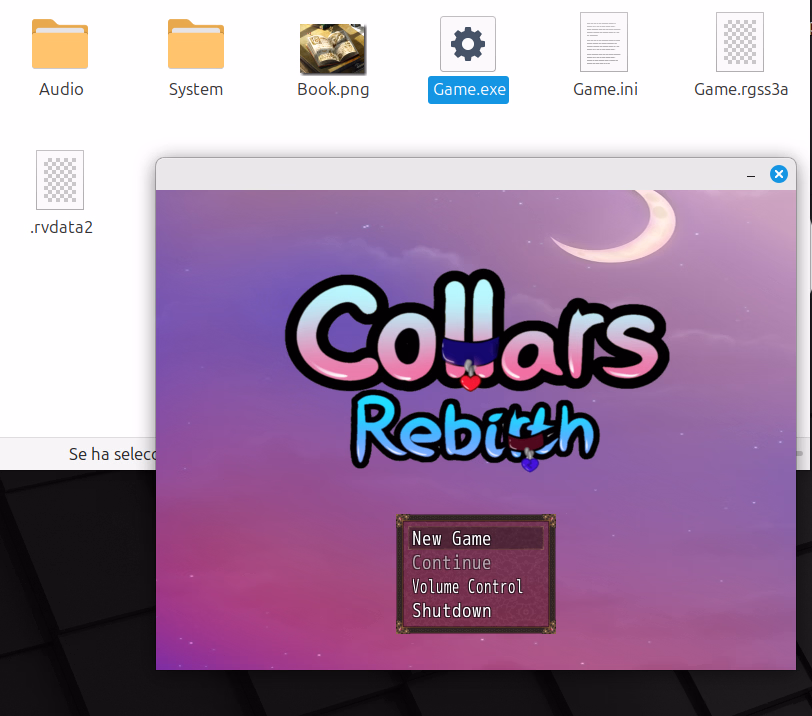Select Shutdown in the title menu
812x716 pixels.
tap(474, 611)
